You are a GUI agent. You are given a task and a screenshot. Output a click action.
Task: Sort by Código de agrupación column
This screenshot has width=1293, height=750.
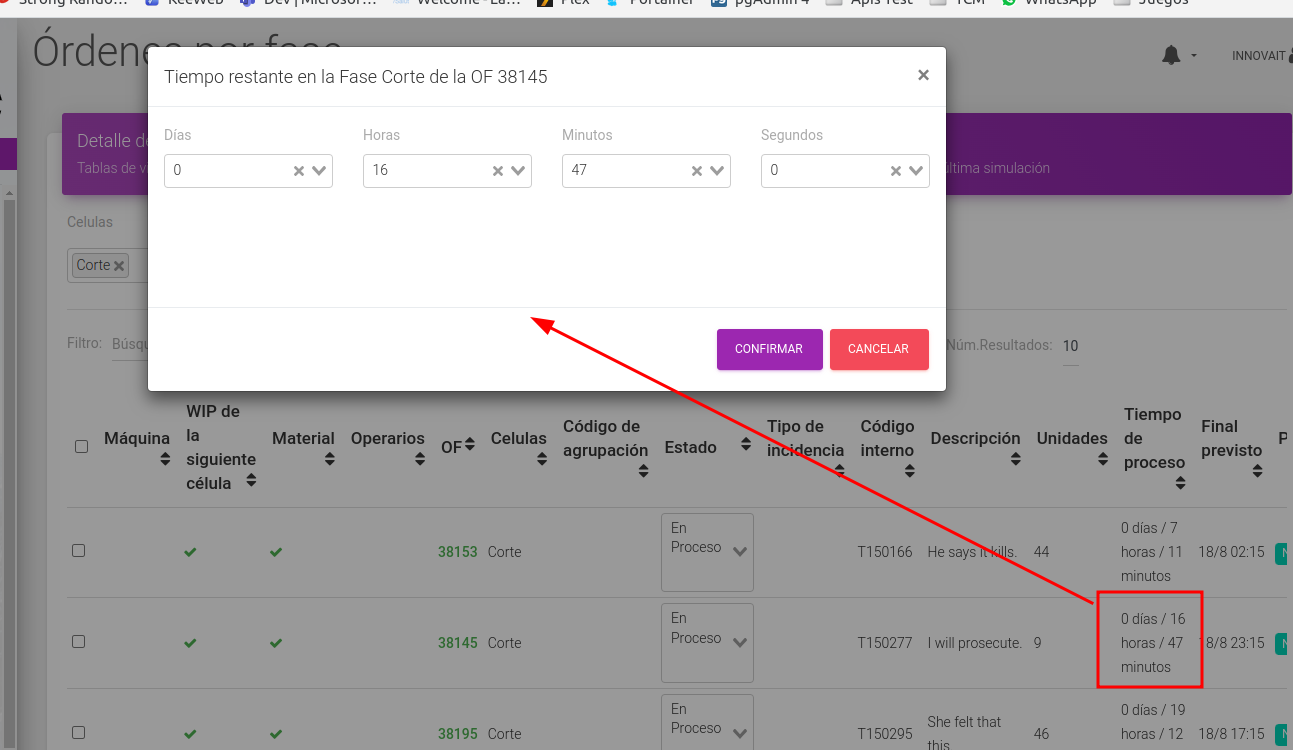pos(643,471)
